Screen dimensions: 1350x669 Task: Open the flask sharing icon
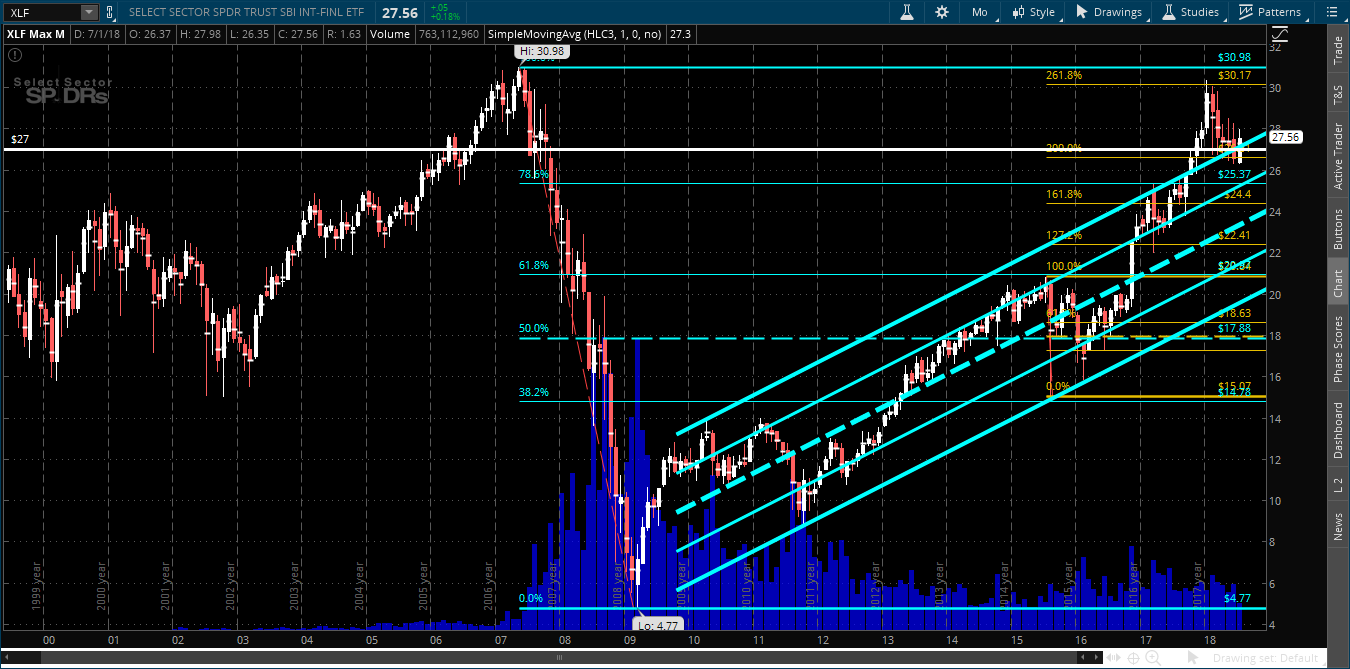pos(908,12)
